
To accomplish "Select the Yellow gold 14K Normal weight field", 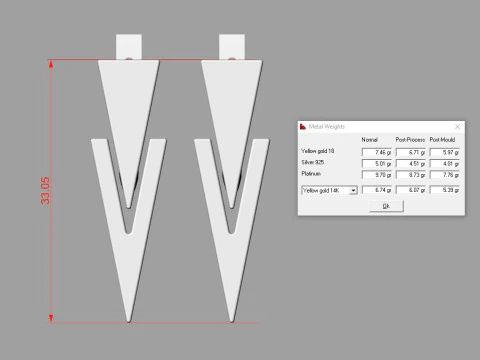I will (x=377, y=190).
